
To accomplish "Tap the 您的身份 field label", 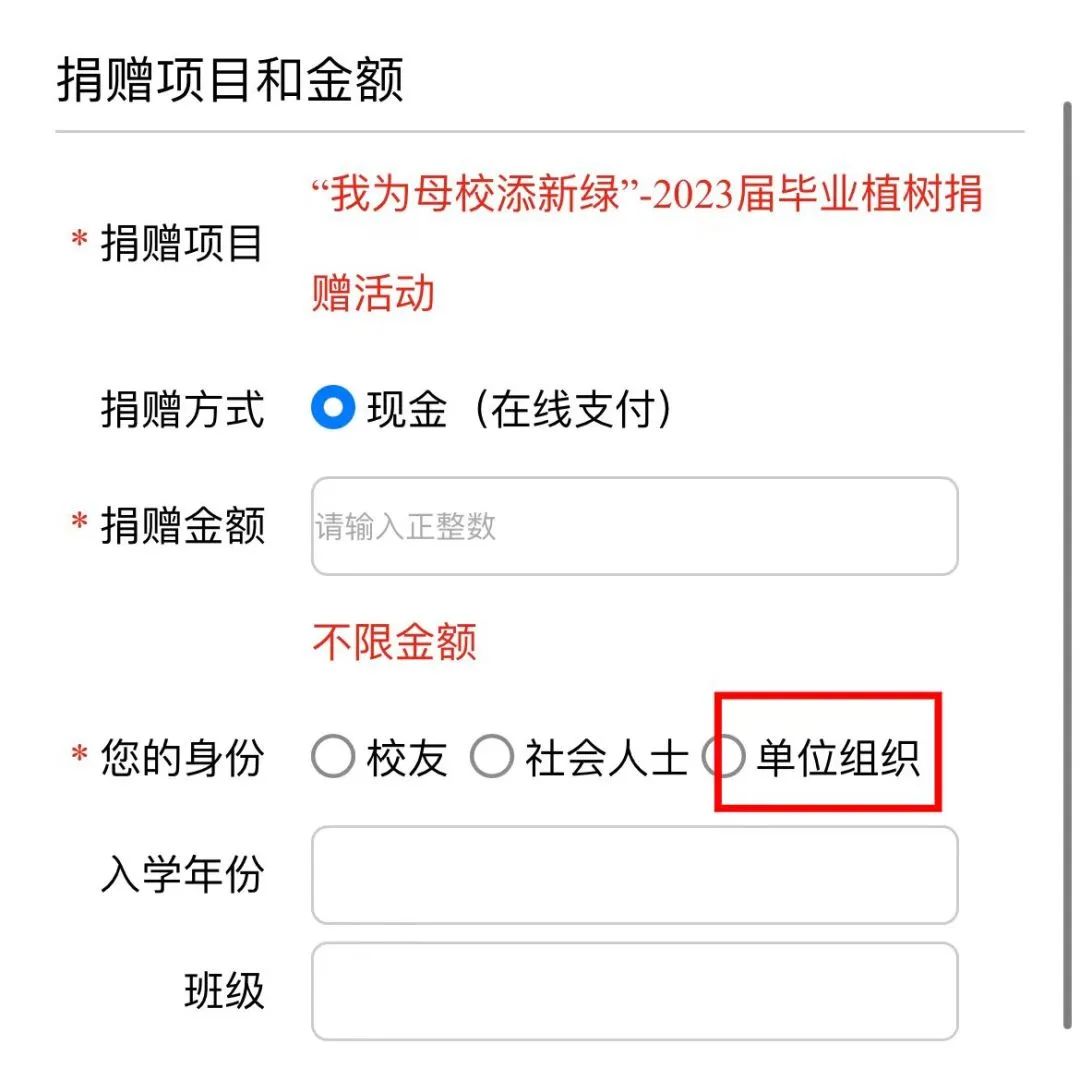I will (182, 759).
